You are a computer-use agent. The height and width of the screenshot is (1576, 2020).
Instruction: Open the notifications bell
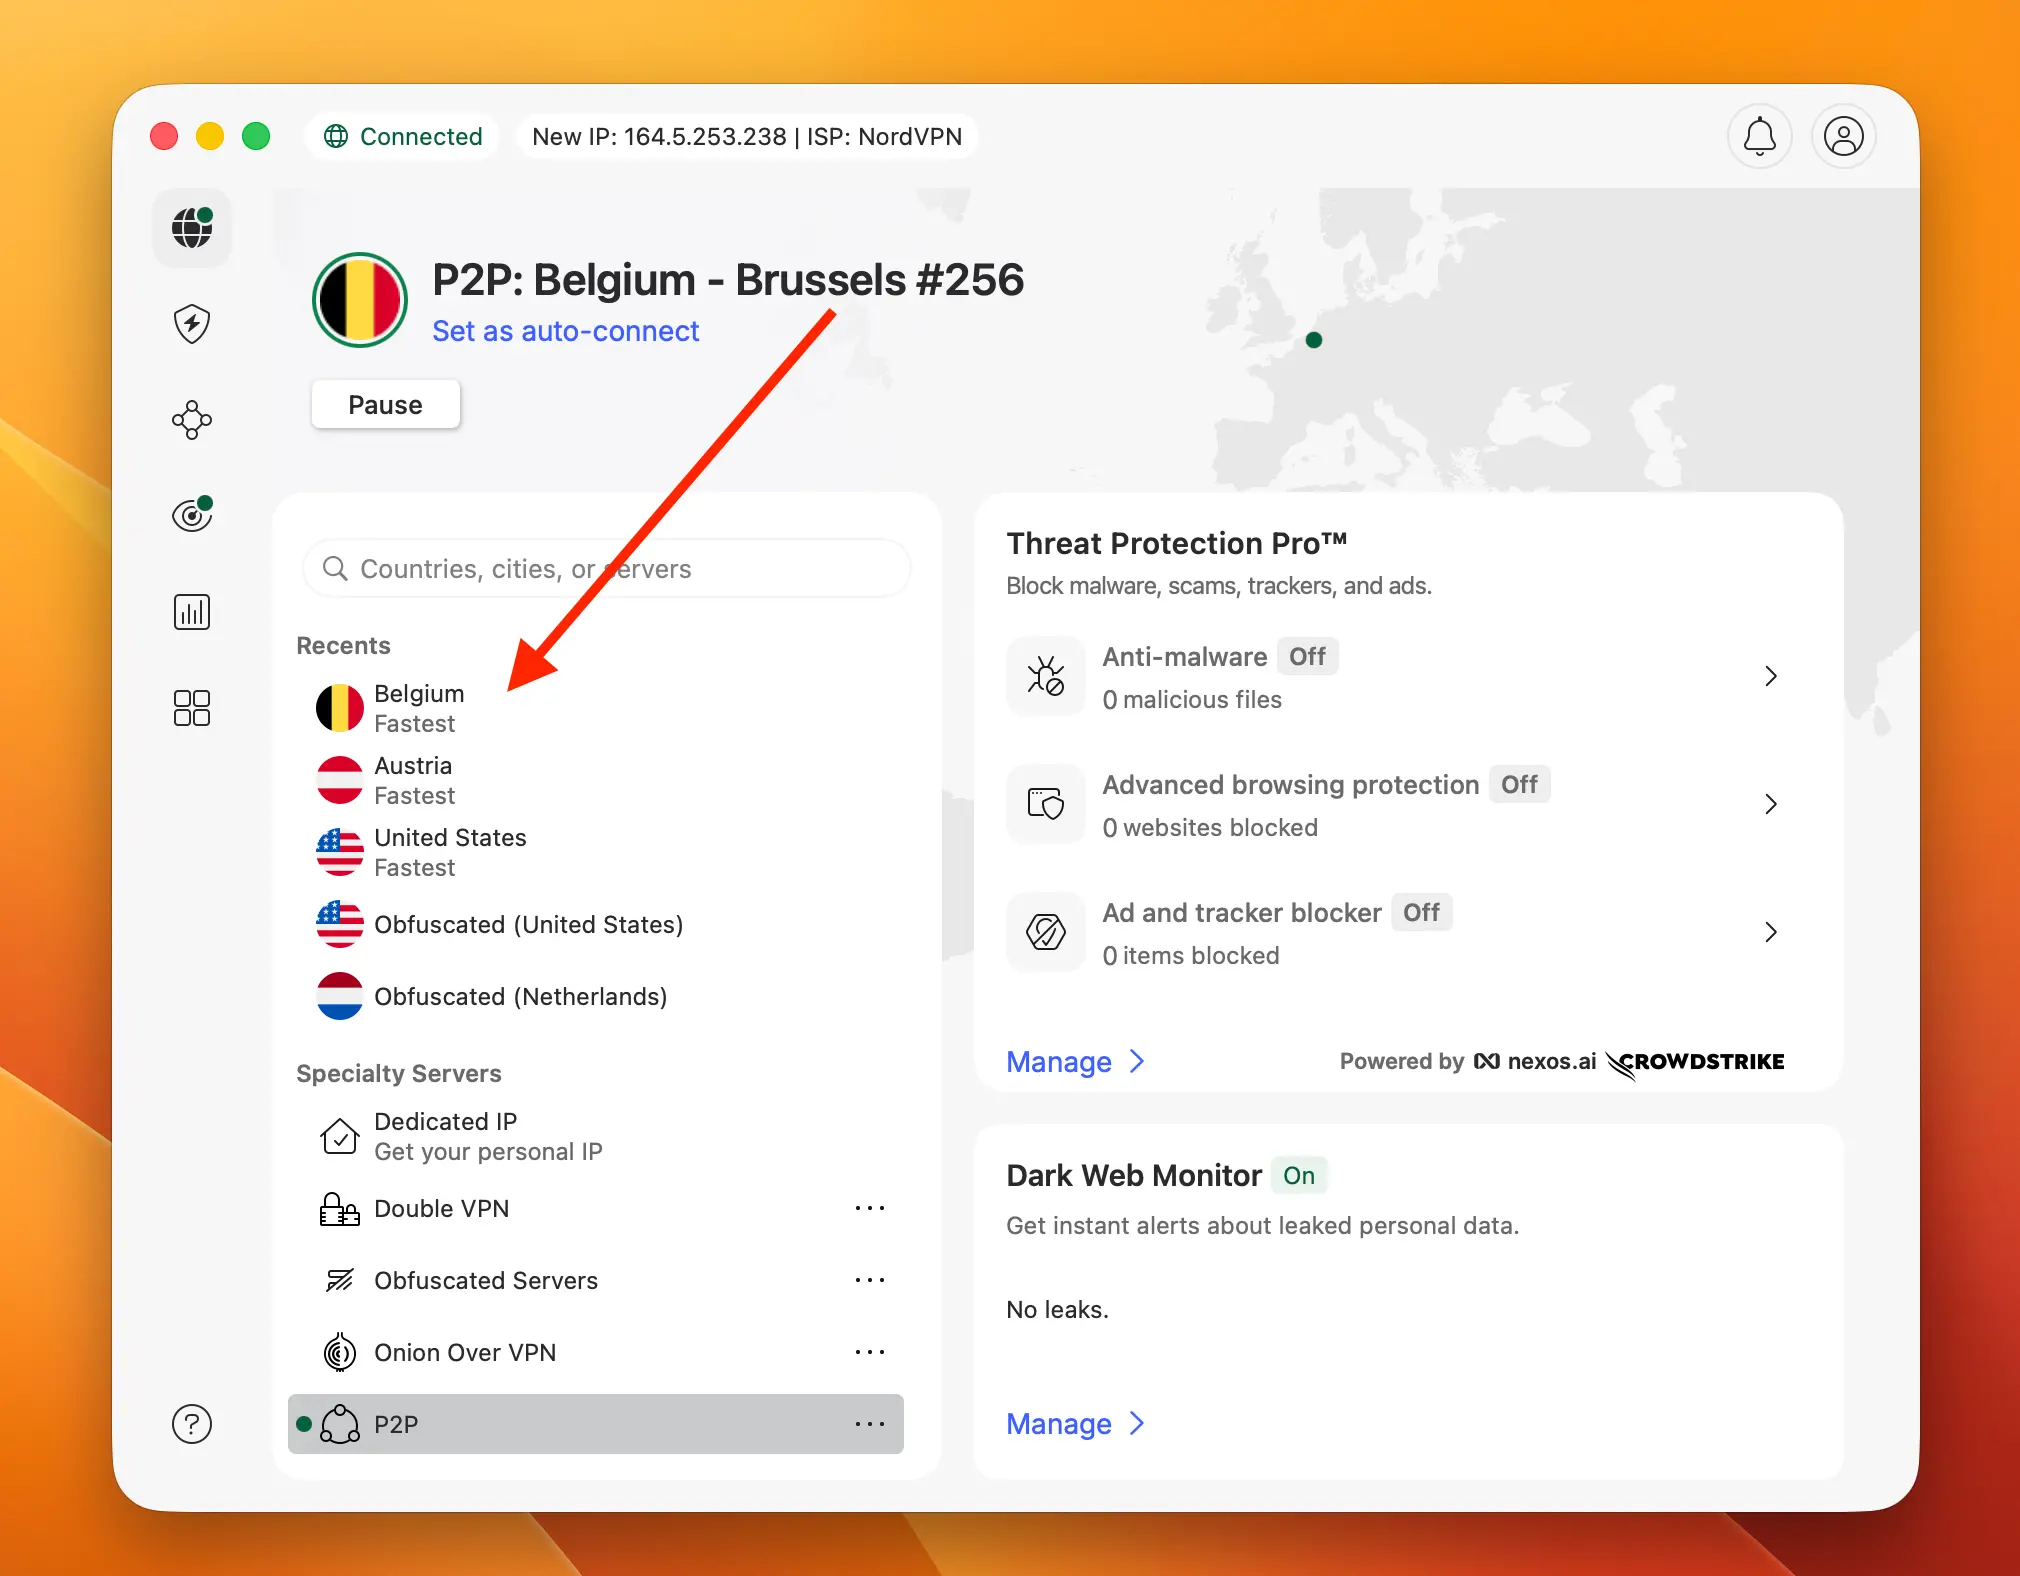1759,136
